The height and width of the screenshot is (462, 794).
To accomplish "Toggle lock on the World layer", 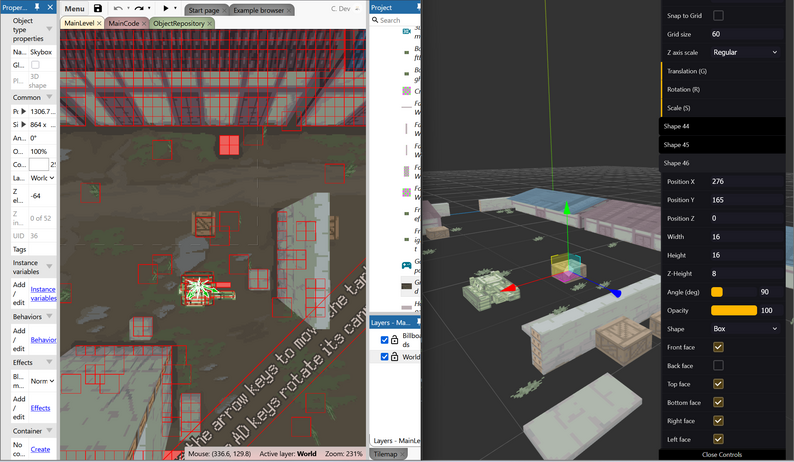I will coord(394,357).
